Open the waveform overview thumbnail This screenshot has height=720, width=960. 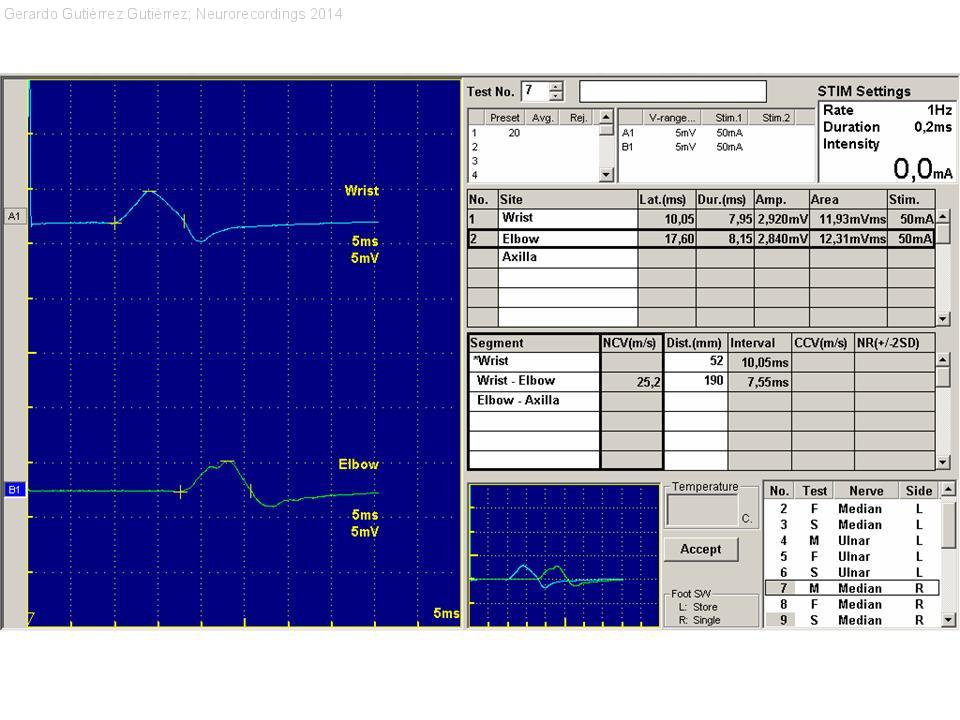[x=564, y=555]
